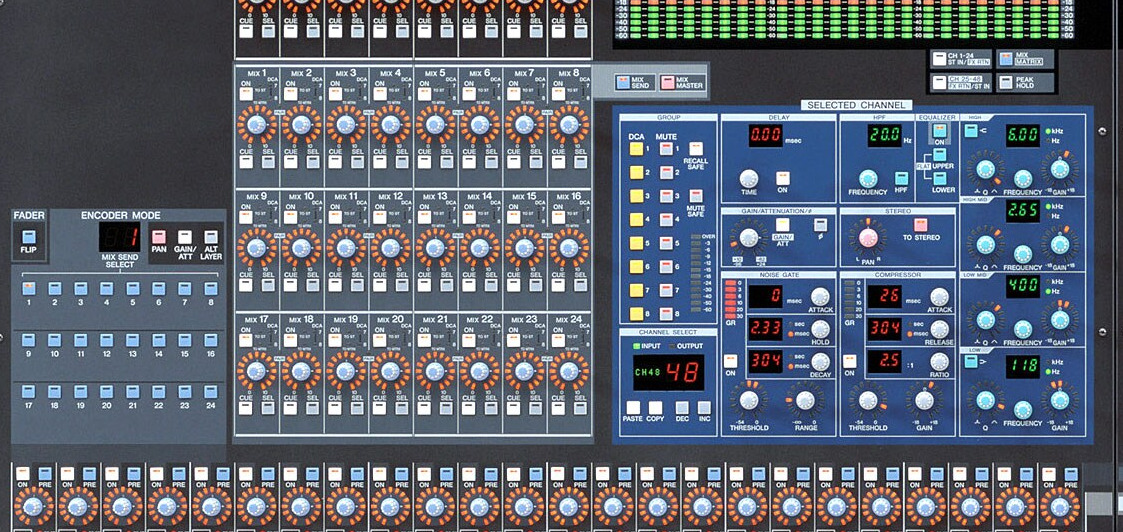
Task: Click the MIX 20 level encoder knob
Action: pos(390,370)
